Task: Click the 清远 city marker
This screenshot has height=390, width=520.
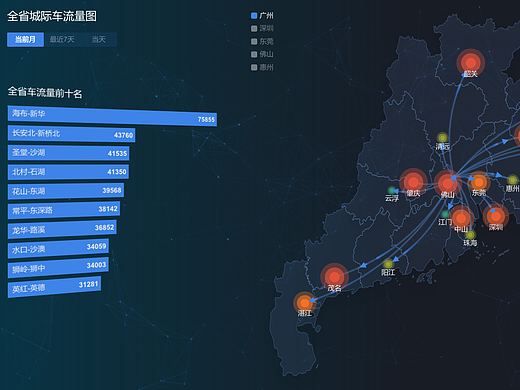Action: [442, 137]
